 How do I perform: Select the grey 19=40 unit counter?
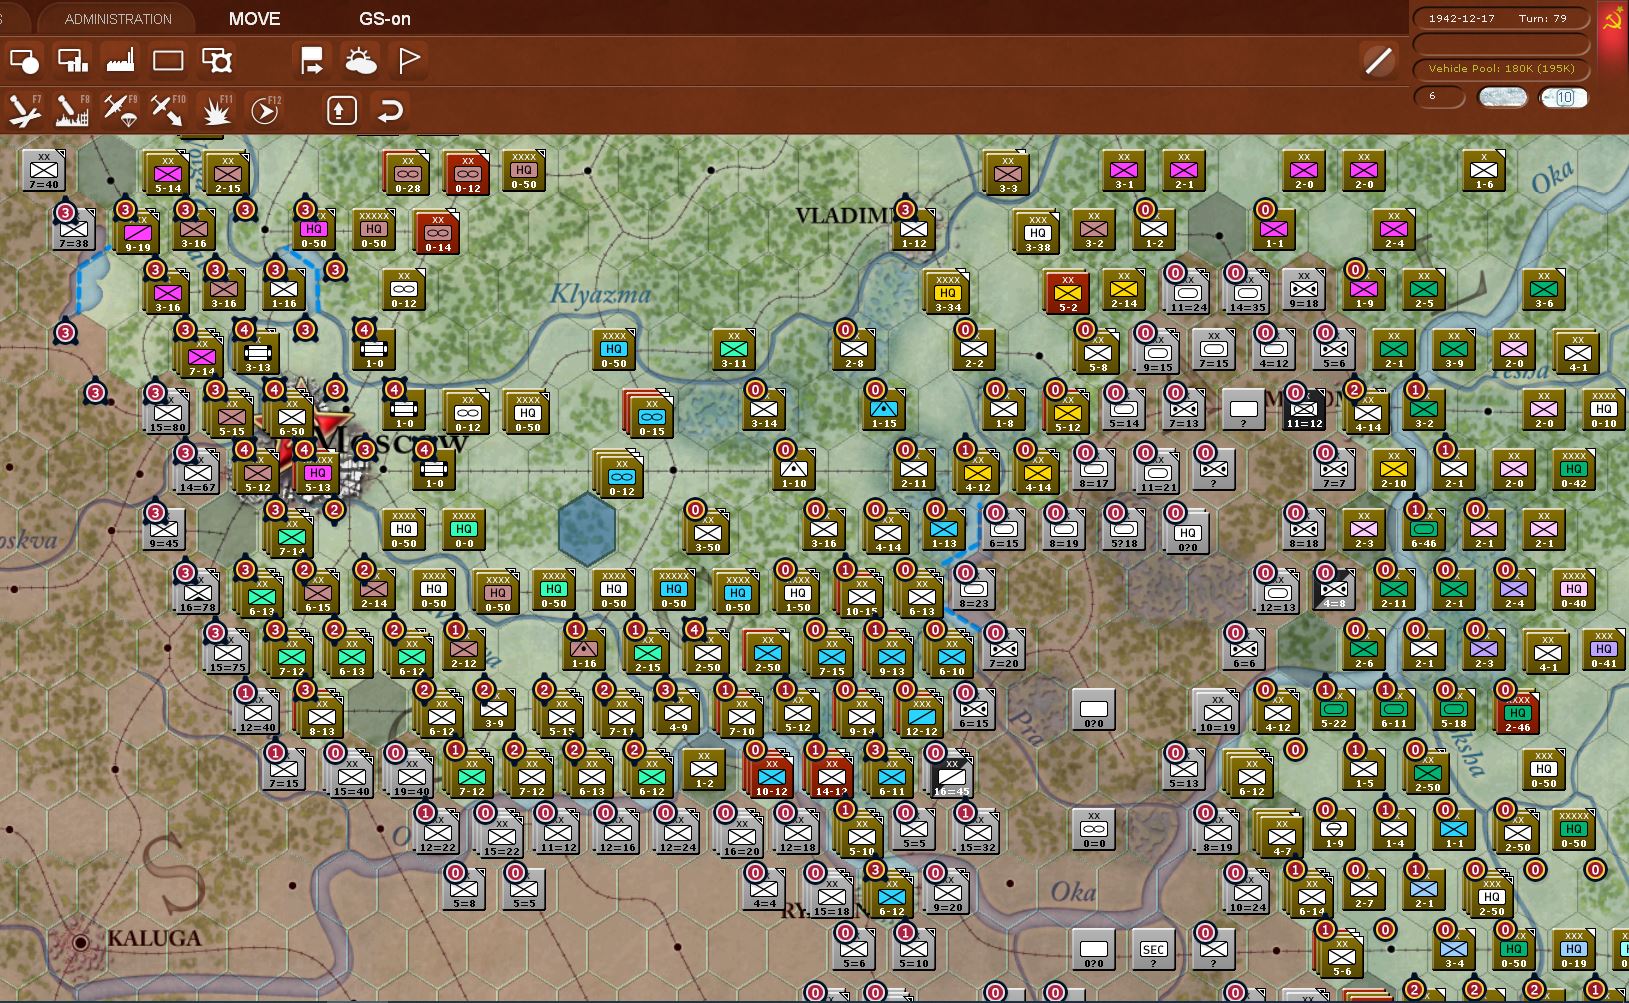coord(411,777)
